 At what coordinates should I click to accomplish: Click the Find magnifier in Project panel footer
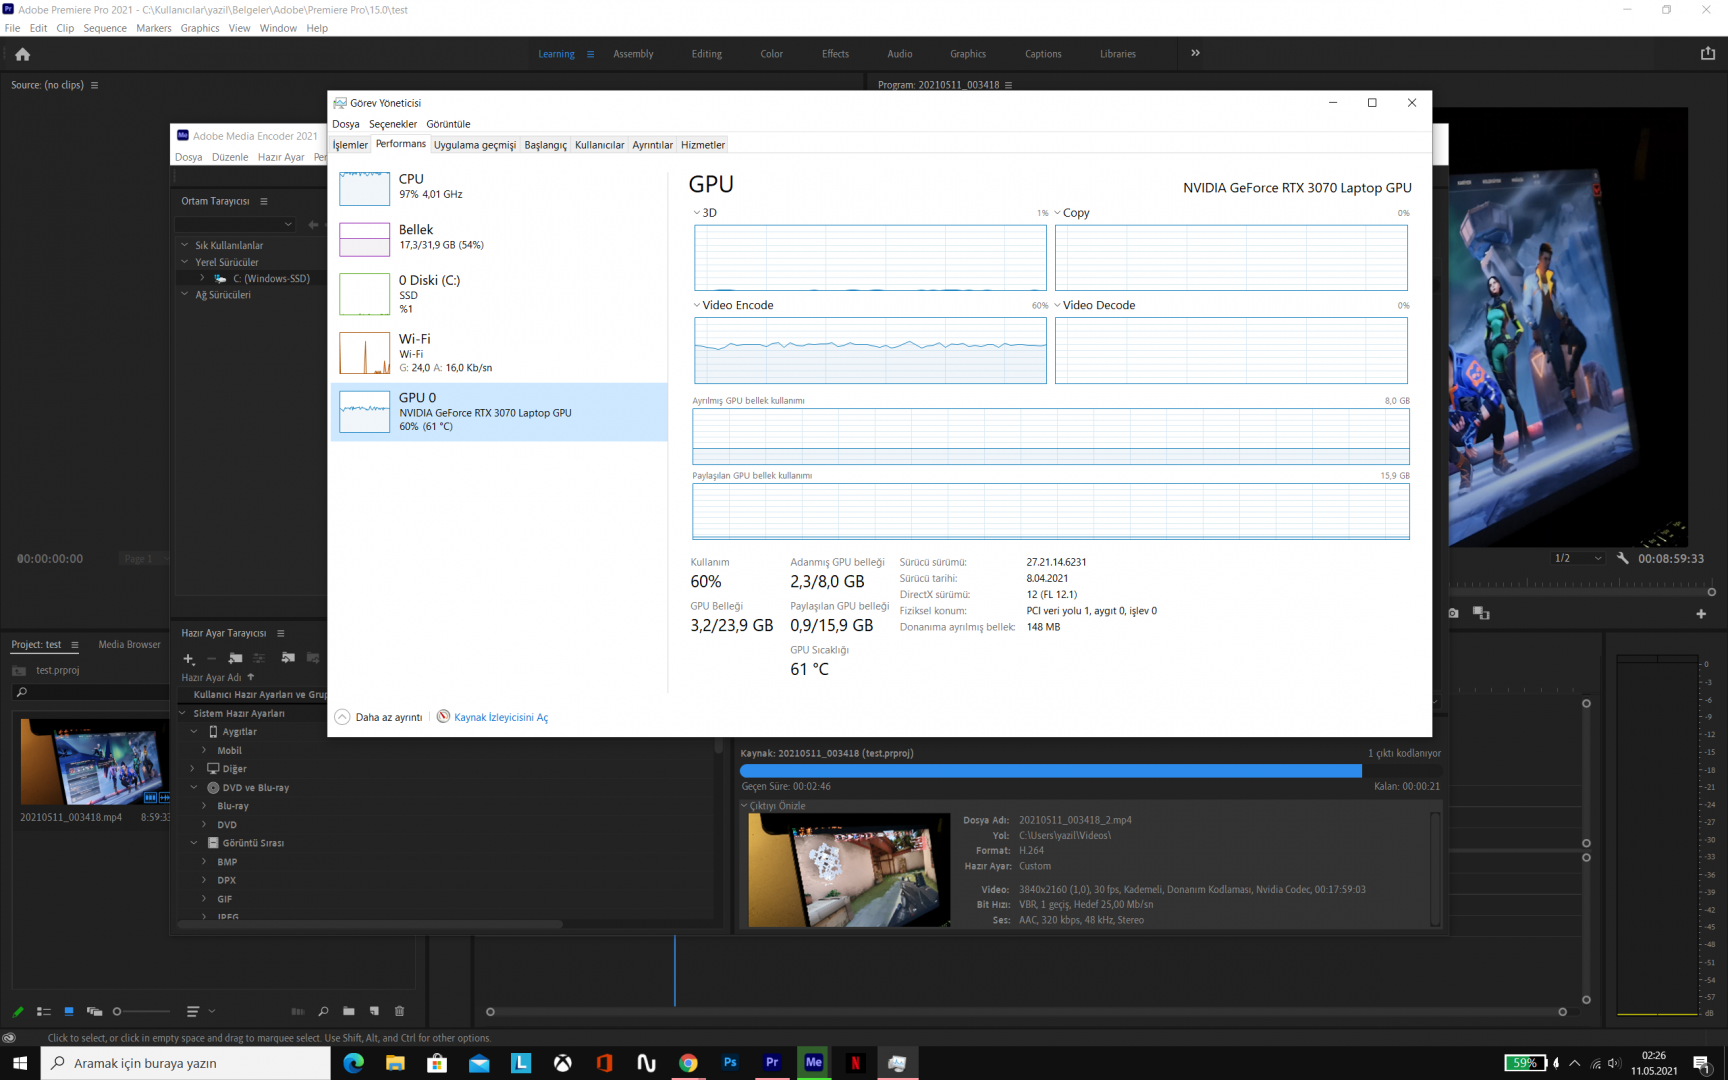[x=323, y=1011]
